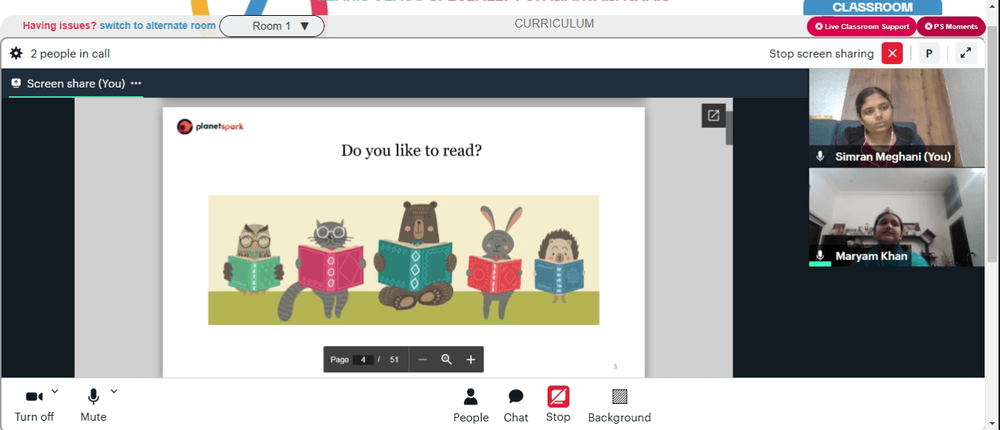
Task: Reset zoom using magnifier icon
Action: pyautogui.click(x=446, y=360)
